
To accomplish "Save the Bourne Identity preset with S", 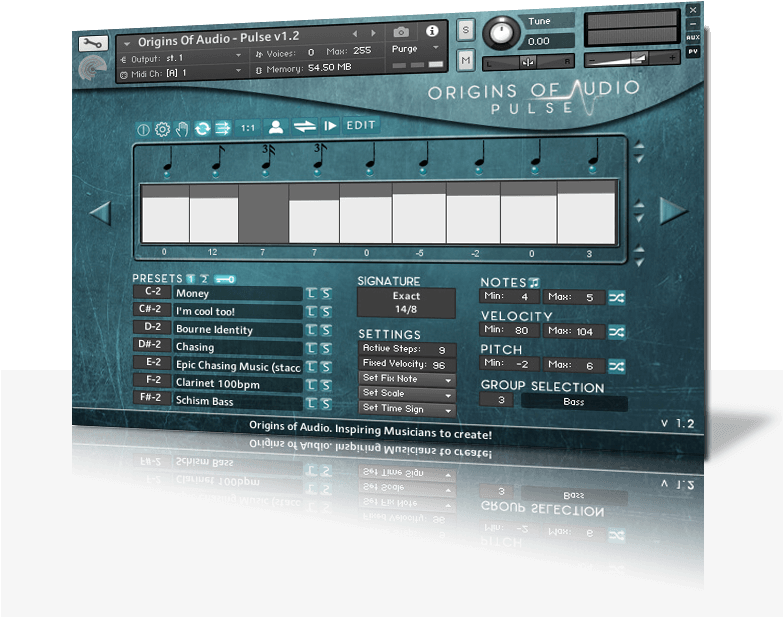I will click(x=326, y=330).
